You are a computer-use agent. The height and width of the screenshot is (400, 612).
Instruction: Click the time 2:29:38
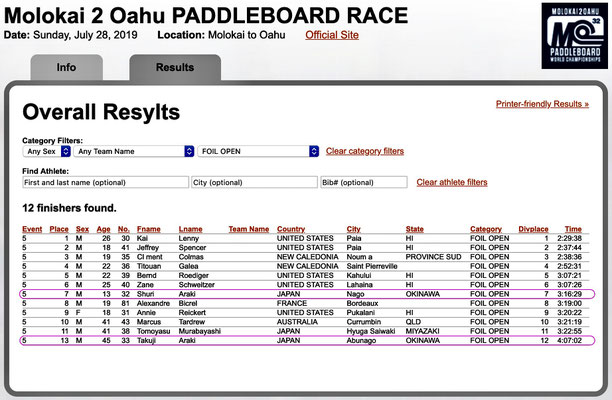click(569, 238)
